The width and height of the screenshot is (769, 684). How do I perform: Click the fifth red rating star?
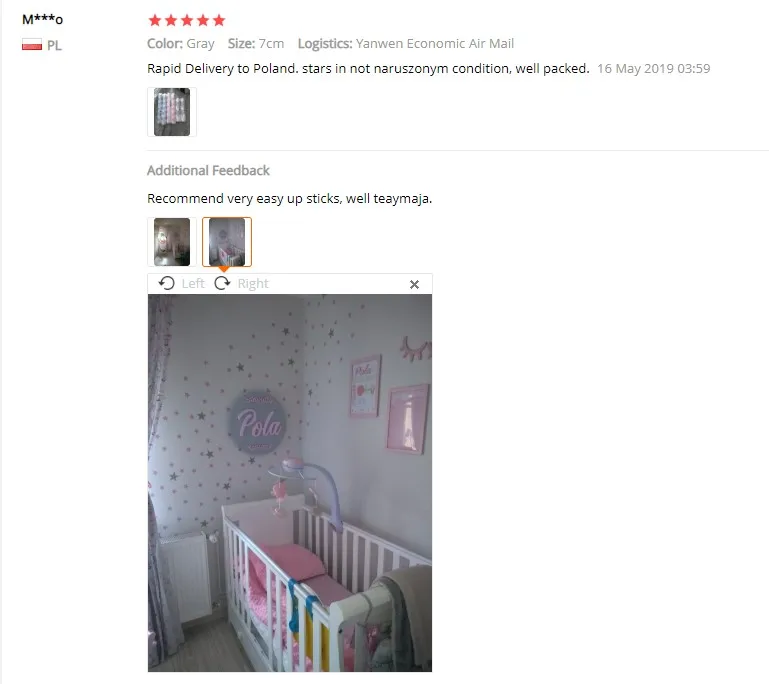coord(219,20)
